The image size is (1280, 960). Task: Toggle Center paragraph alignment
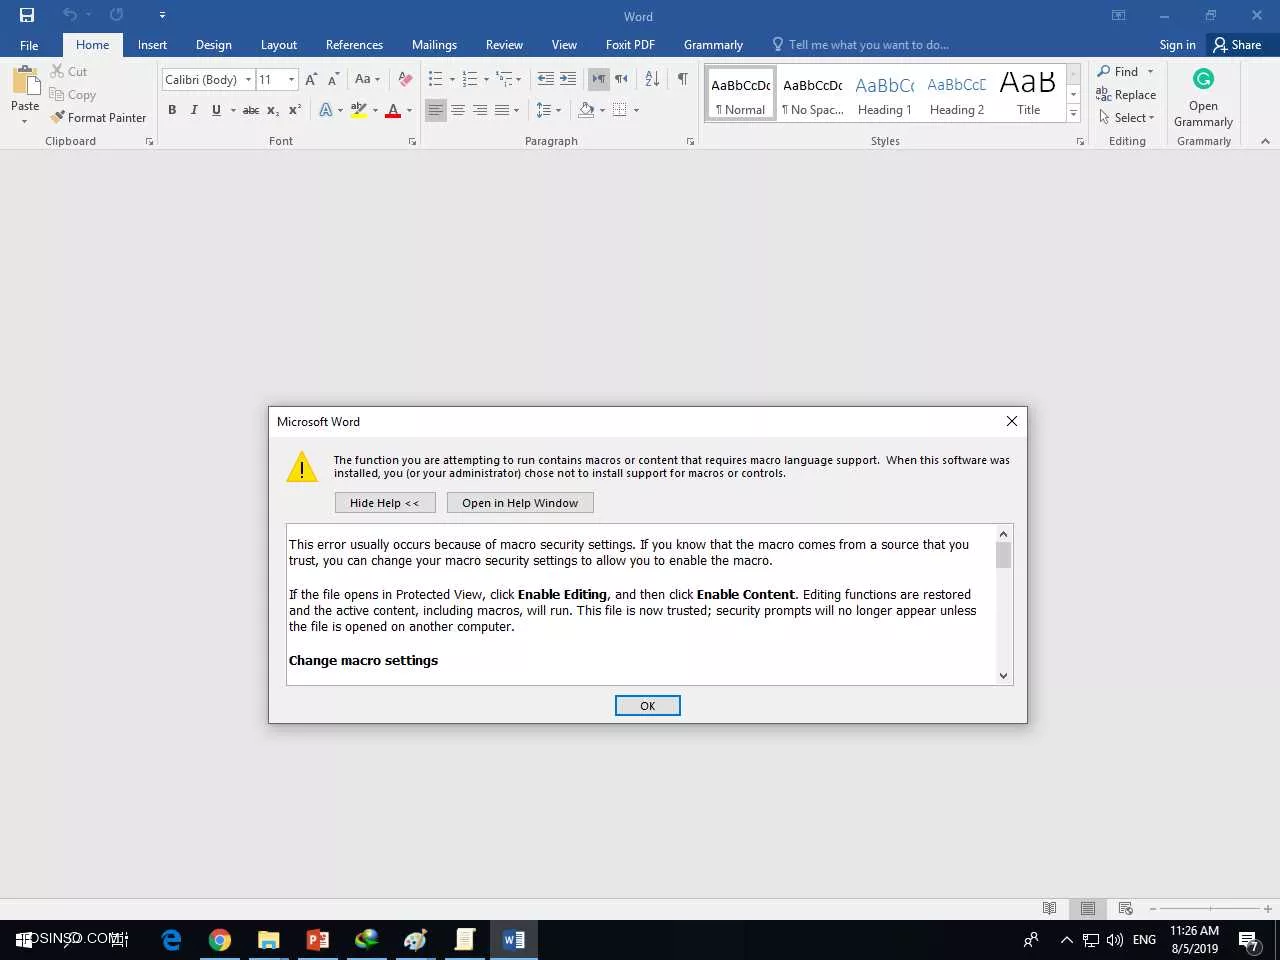pyautogui.click(x=458, y=110)
